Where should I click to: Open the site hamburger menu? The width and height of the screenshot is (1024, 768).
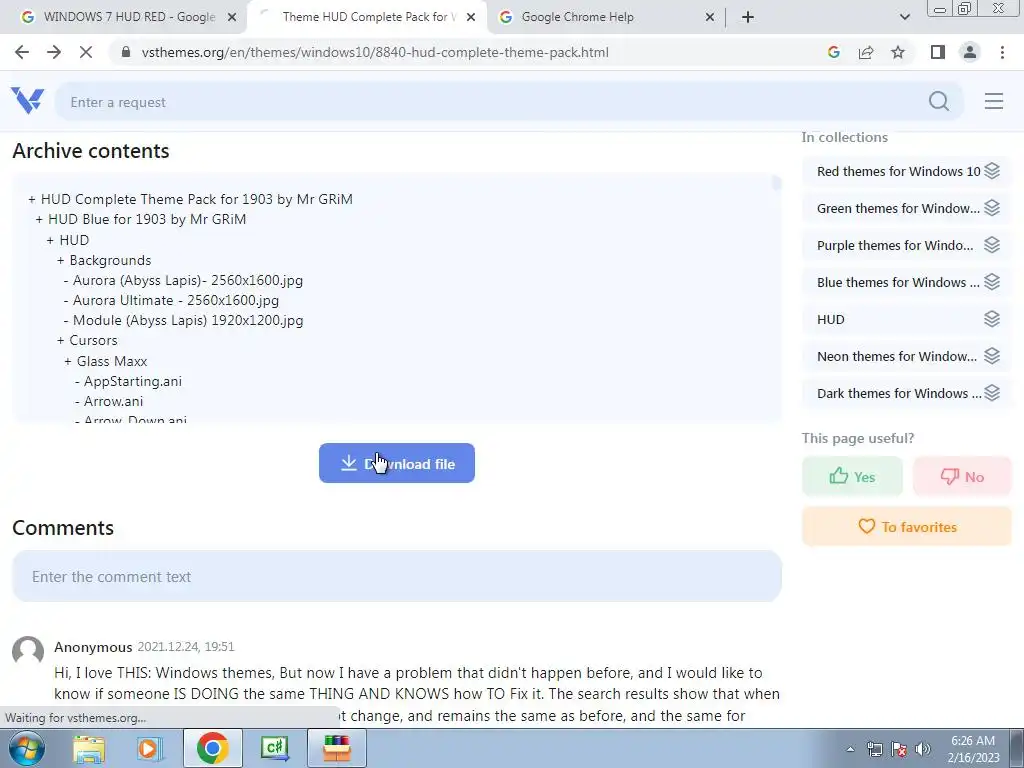(x=994, y=101)
